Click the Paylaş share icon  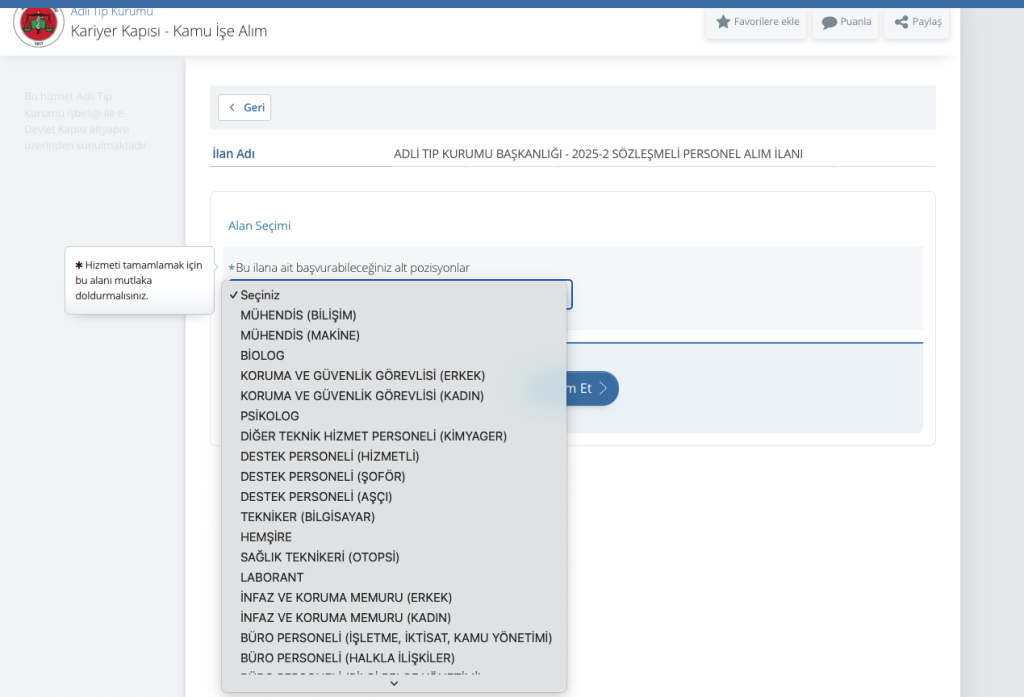pyautogui.click(x=901, y=22)
